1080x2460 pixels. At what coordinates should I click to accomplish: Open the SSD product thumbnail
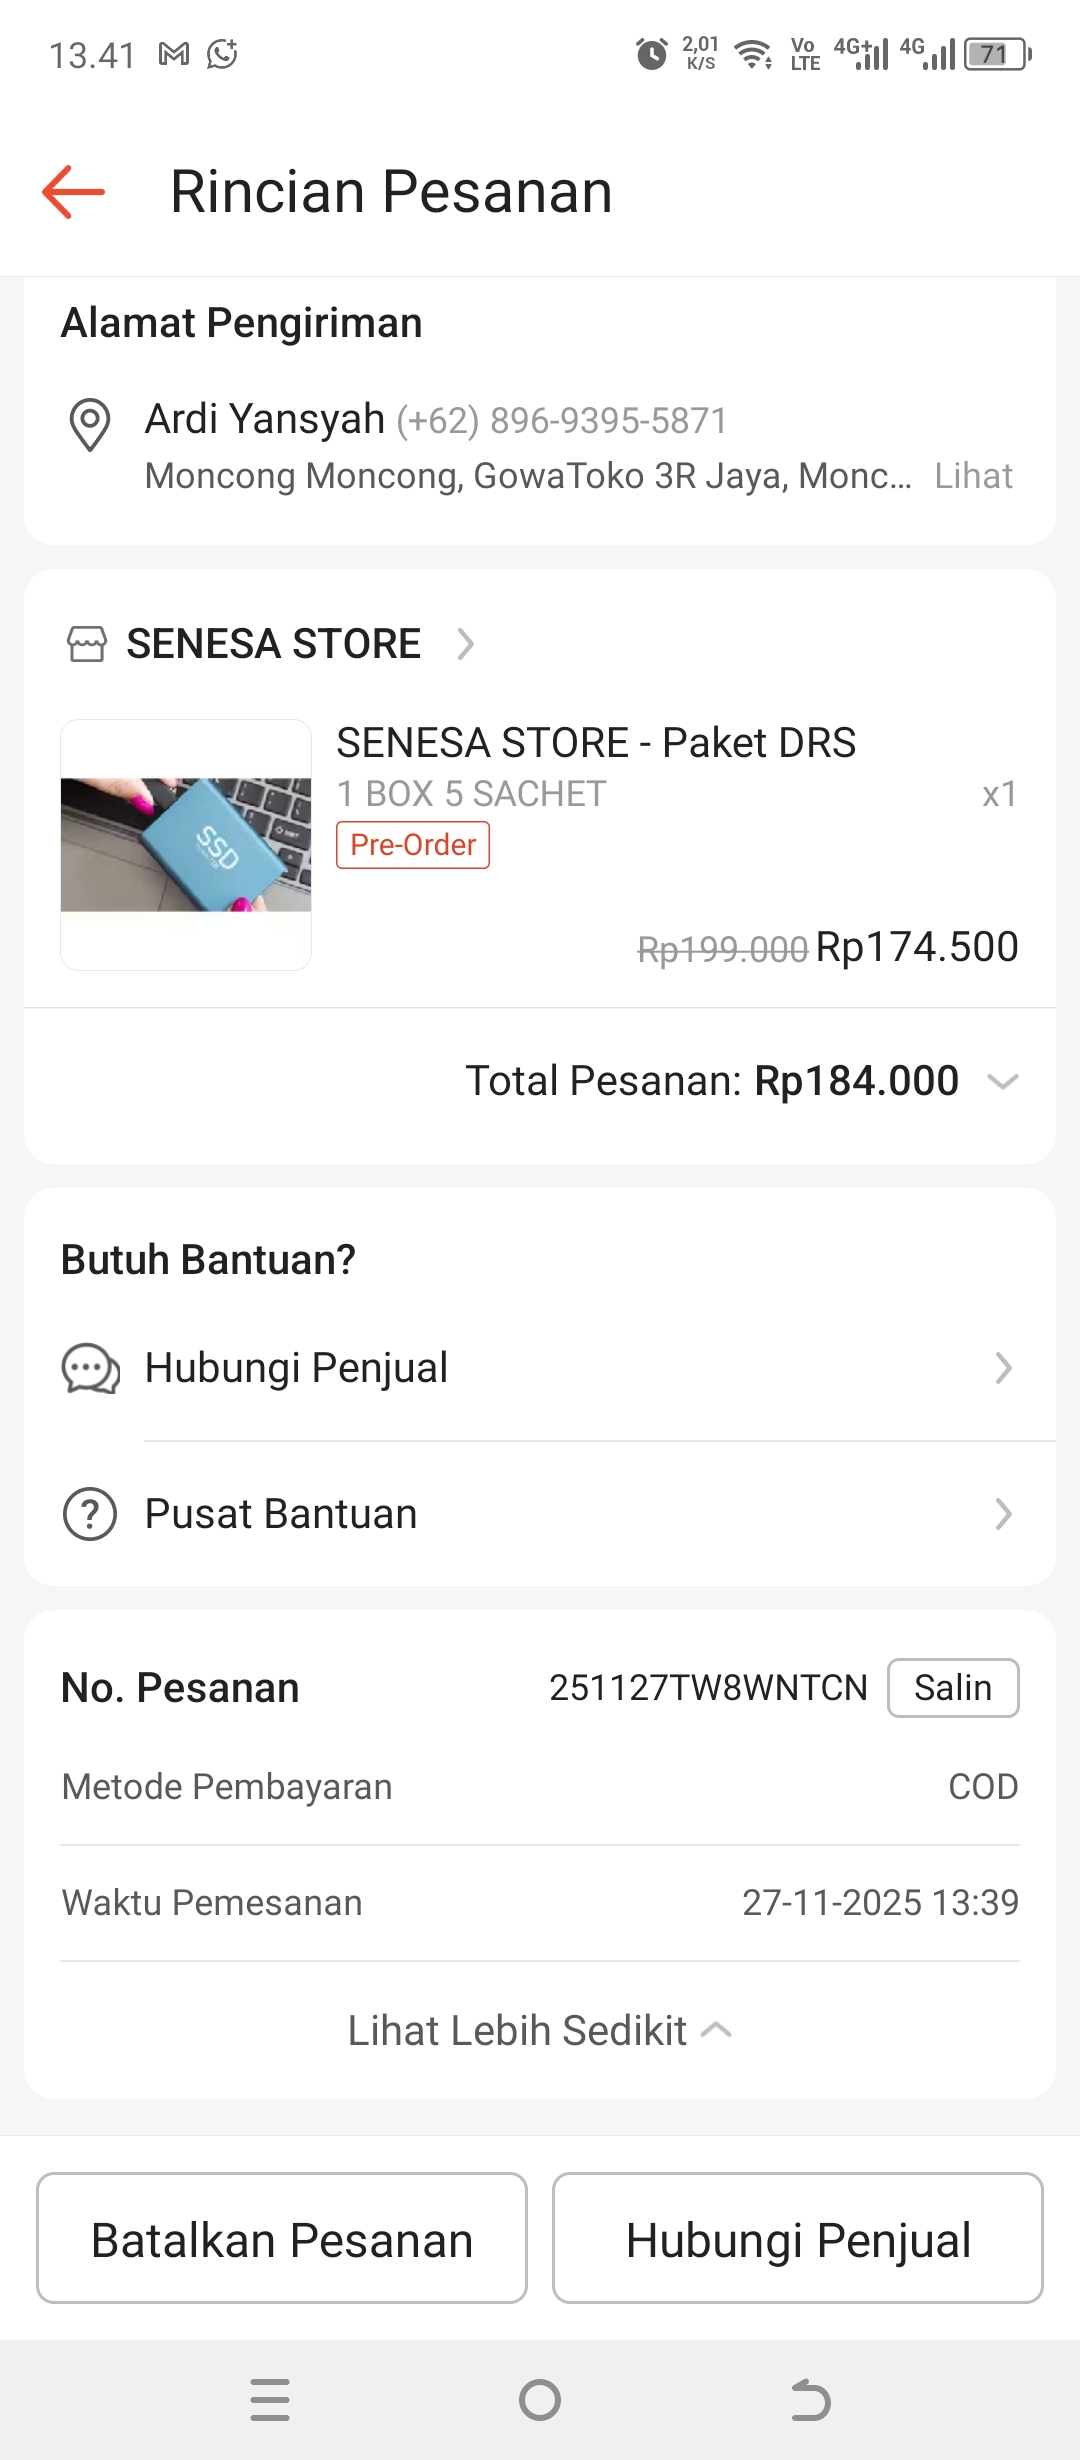[186, 845]
